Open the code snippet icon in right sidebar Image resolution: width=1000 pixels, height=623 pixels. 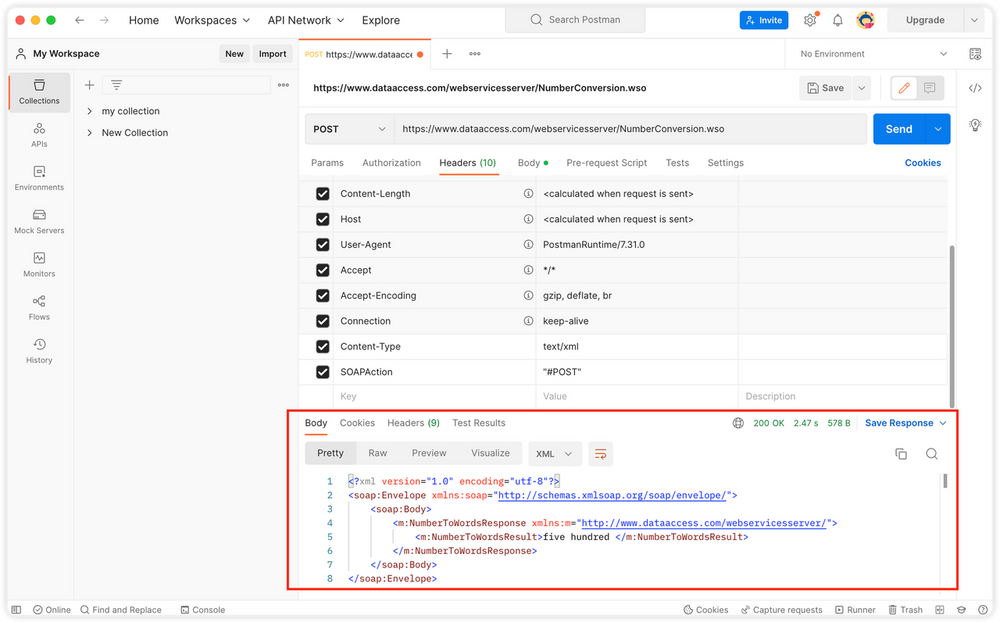975,88
